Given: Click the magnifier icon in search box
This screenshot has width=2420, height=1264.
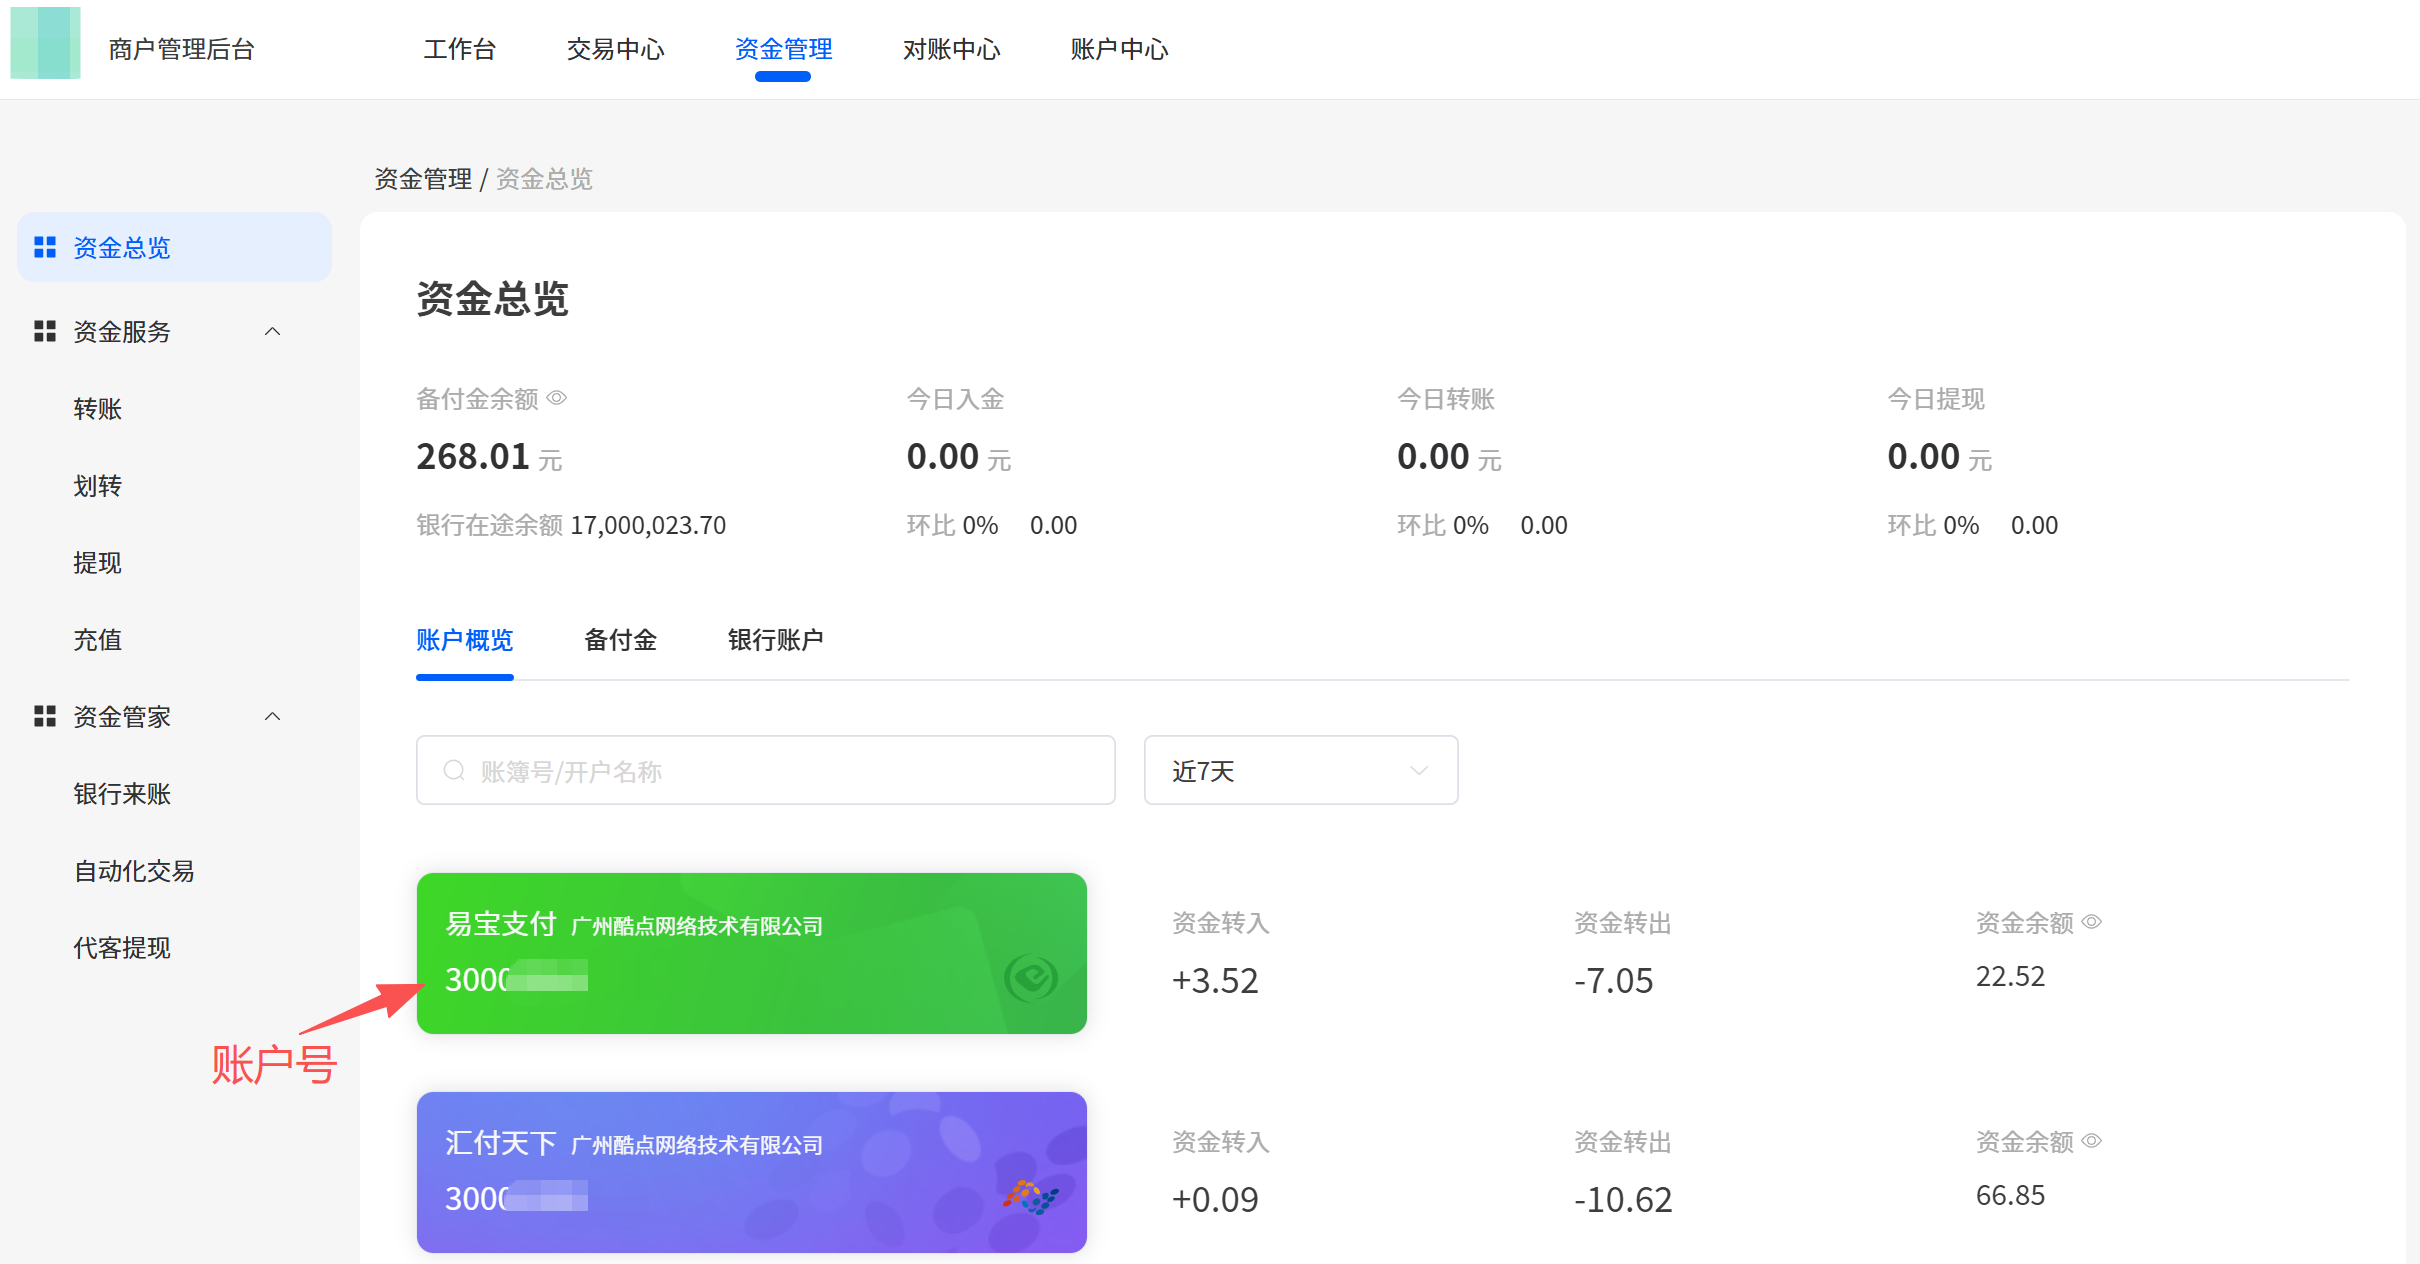Looking at the screenshot, I should (453, 770).
